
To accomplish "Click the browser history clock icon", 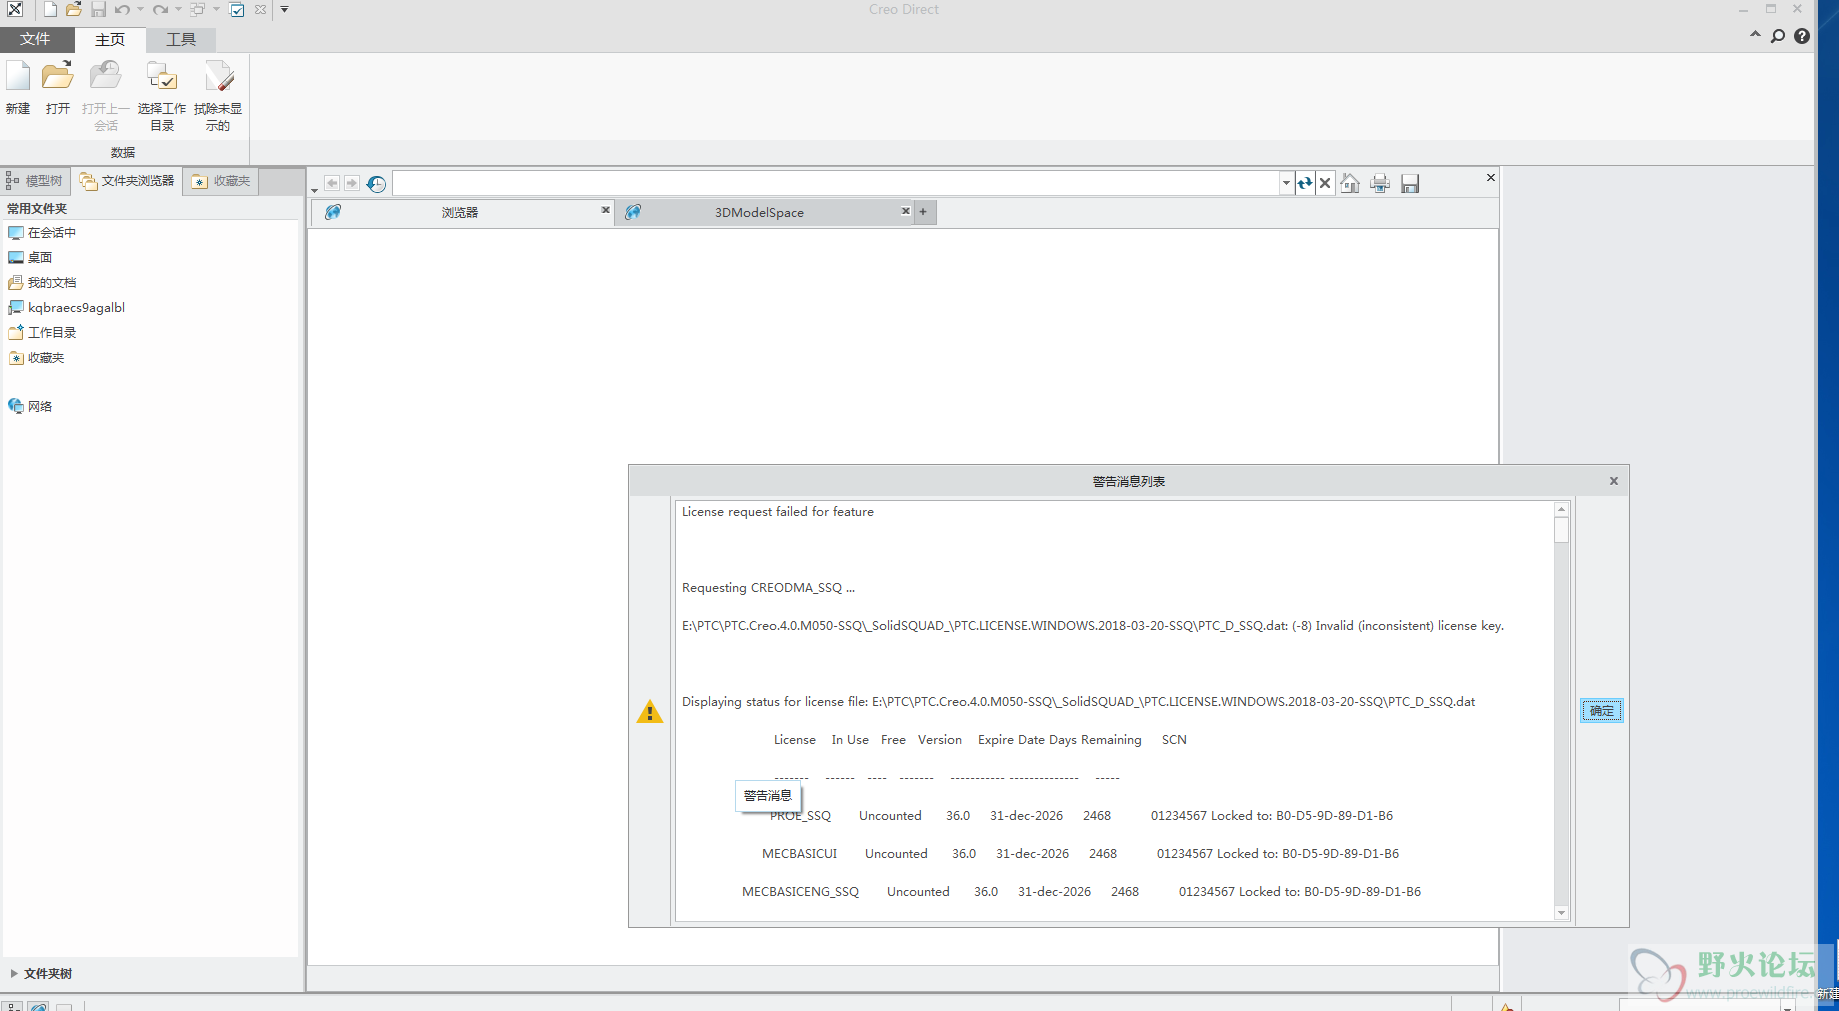I will coord(376,184).
